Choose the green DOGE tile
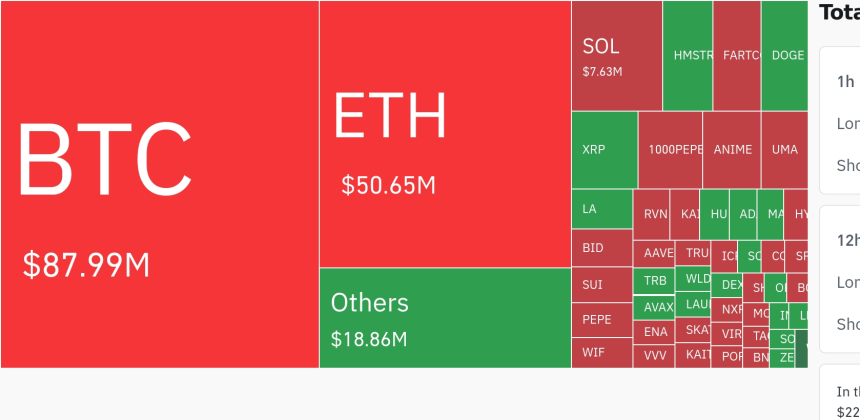 pos(784,56)
